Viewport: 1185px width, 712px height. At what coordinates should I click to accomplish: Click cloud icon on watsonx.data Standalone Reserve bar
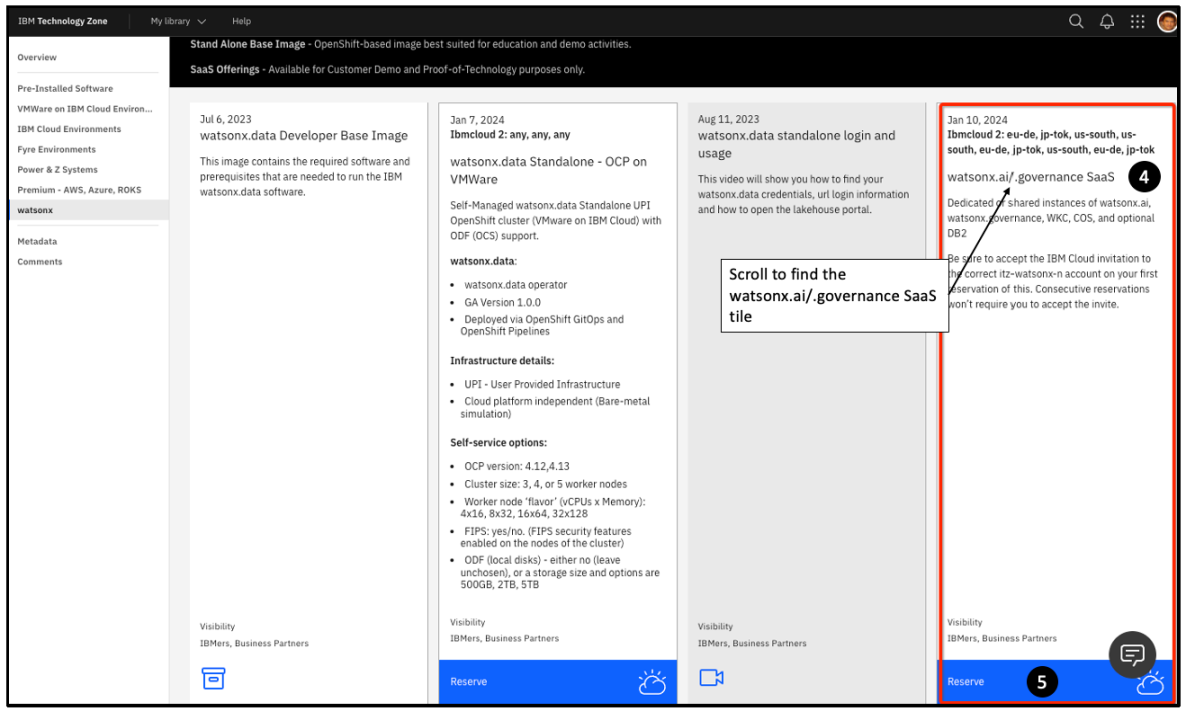tap(651, 683)
